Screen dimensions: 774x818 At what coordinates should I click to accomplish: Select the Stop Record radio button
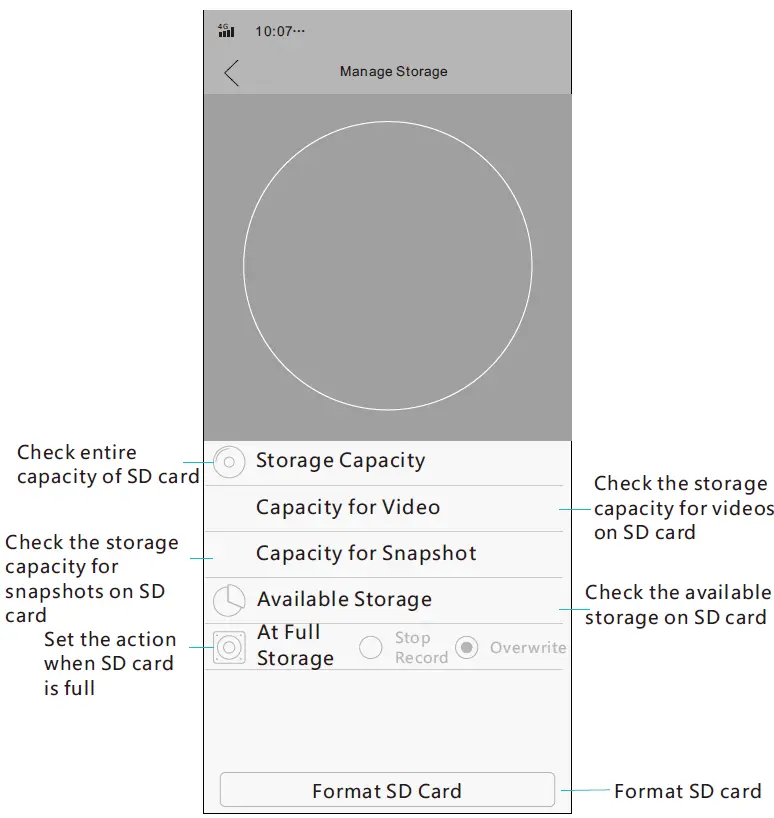[x=371, y=648]
